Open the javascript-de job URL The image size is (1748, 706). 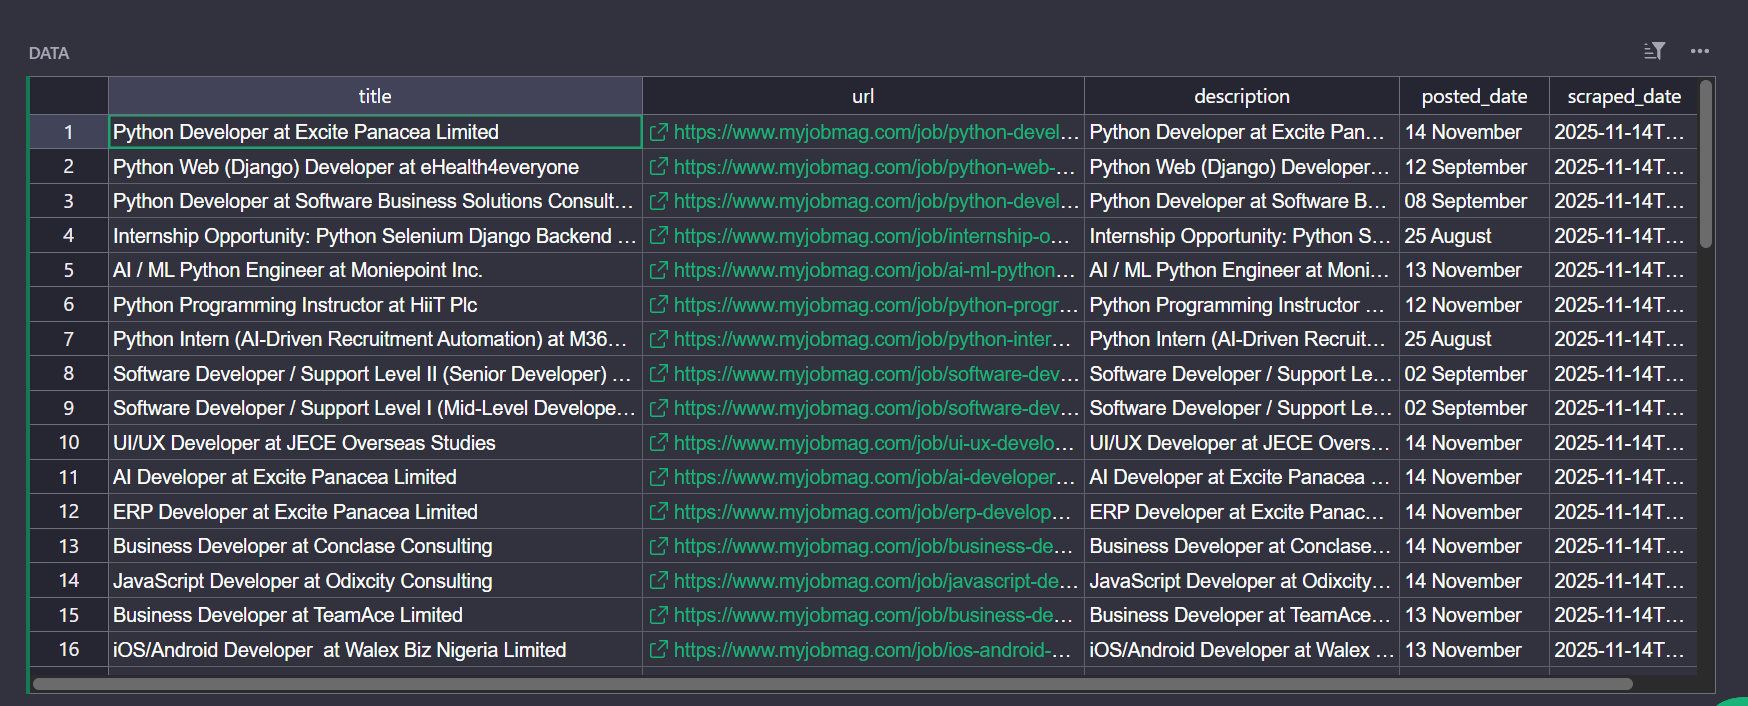[875, 581]
